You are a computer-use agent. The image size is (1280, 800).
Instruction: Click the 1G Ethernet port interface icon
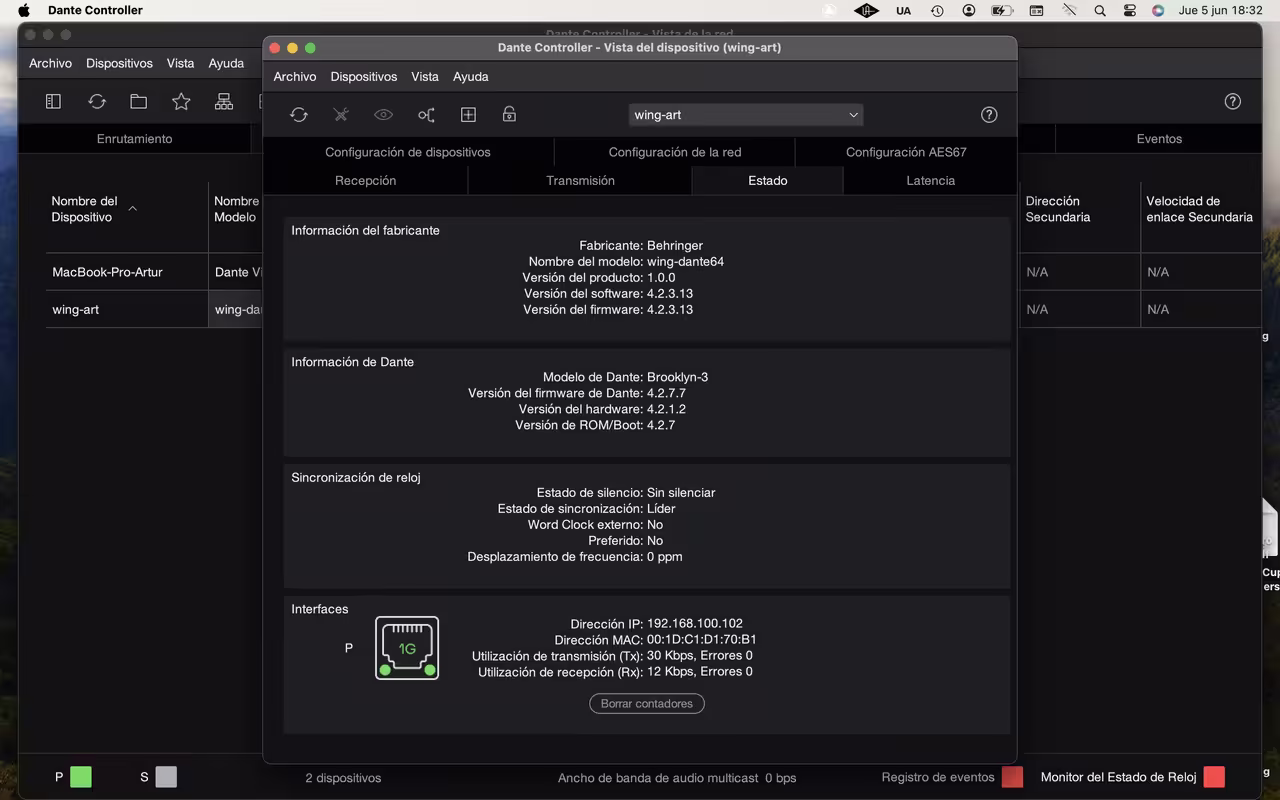[x=407, y=648]
